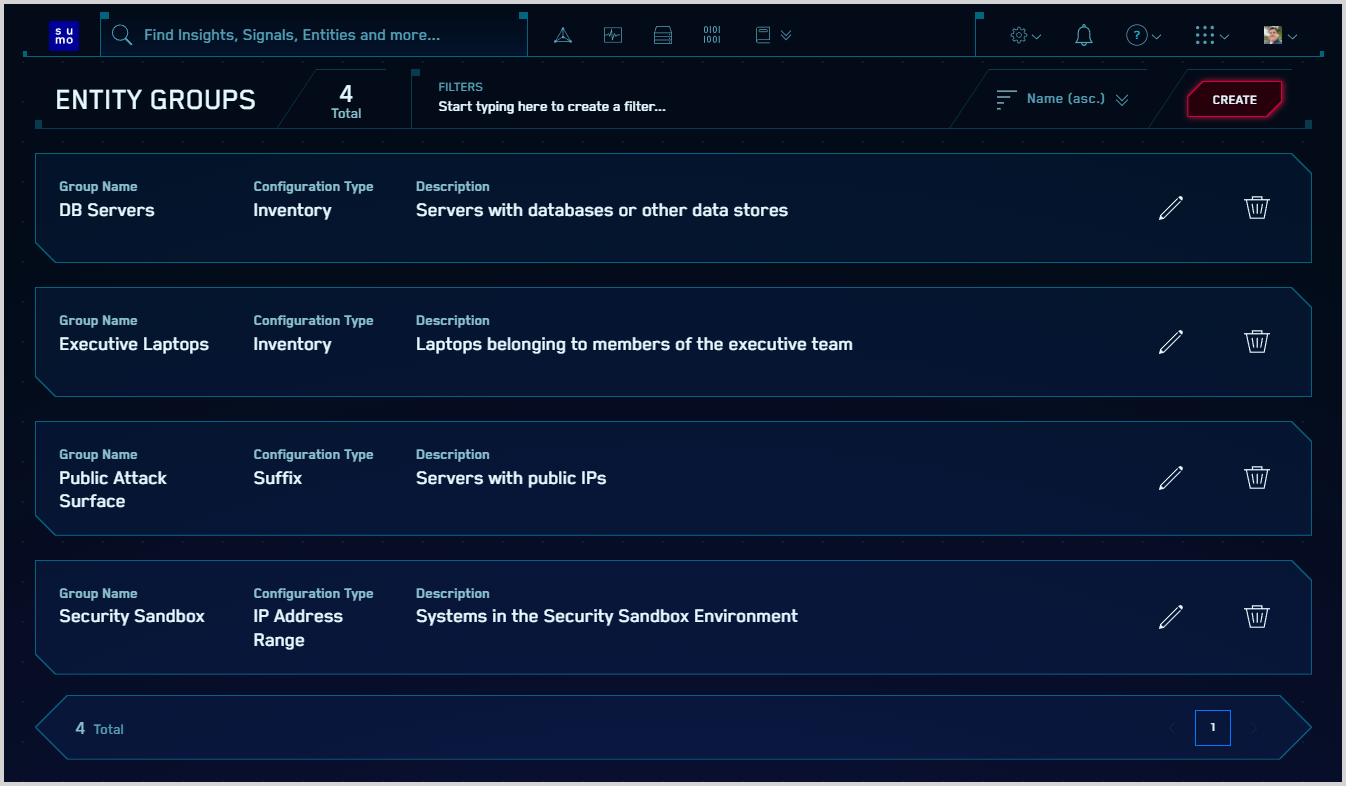Delete the Security Sandbox entity group

click(x=1256, y=616)
